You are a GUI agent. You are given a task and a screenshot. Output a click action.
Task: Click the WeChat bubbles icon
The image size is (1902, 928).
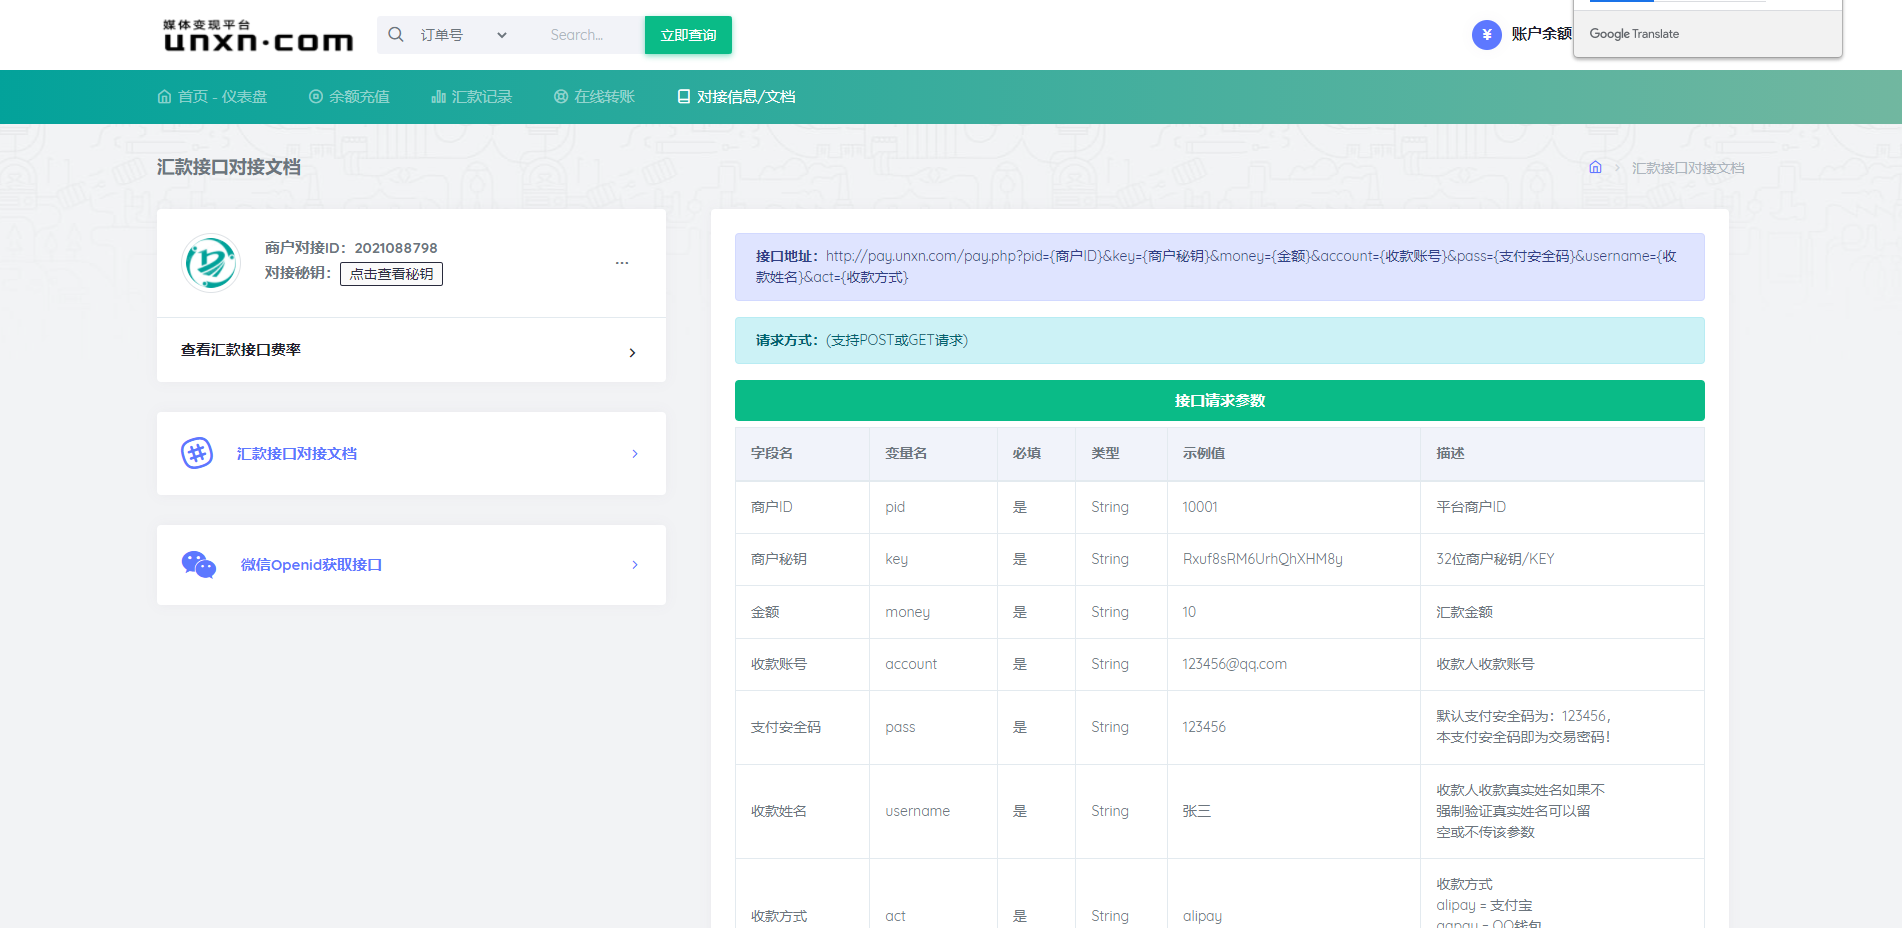pos(198,565)
